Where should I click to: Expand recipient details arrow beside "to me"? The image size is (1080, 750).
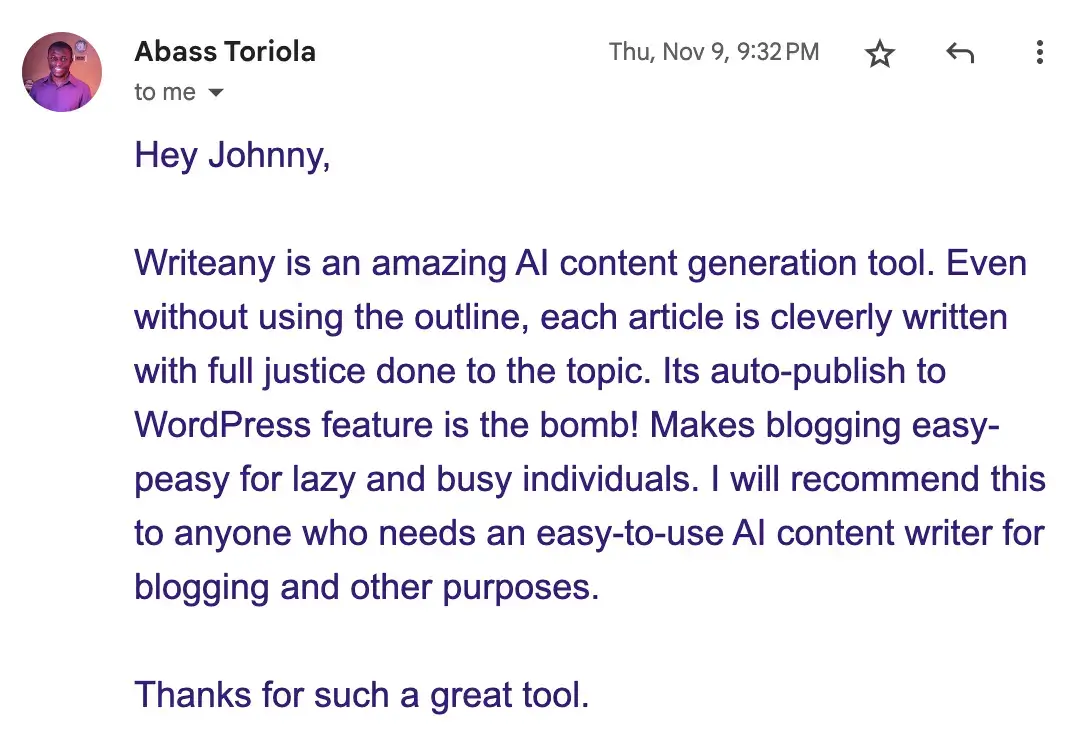pos(215,93)
